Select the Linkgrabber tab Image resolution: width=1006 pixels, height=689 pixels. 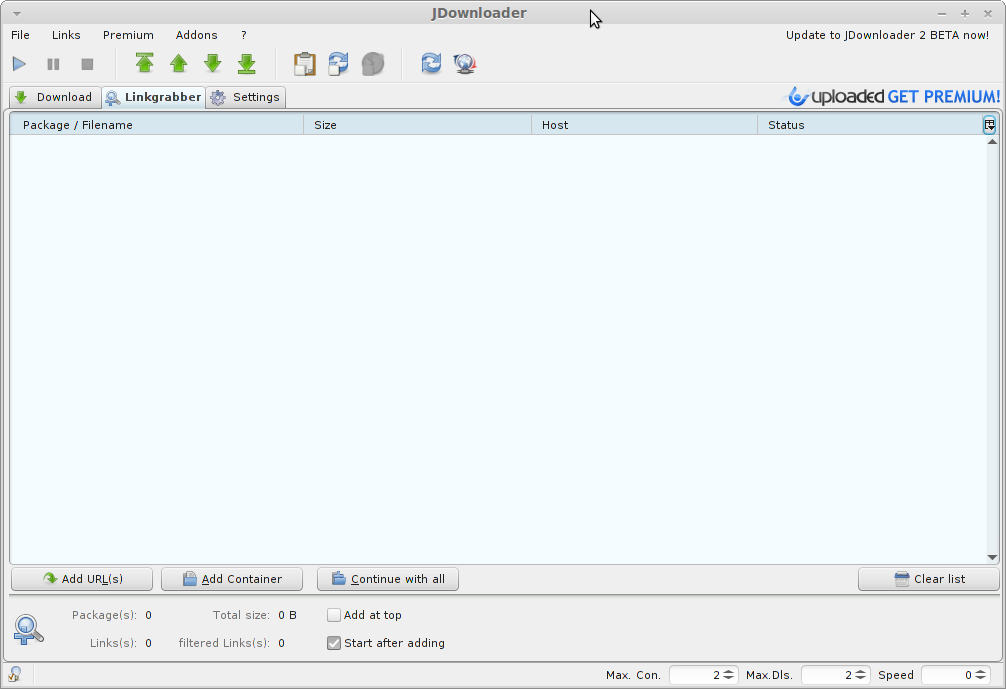tap(153, 97)
